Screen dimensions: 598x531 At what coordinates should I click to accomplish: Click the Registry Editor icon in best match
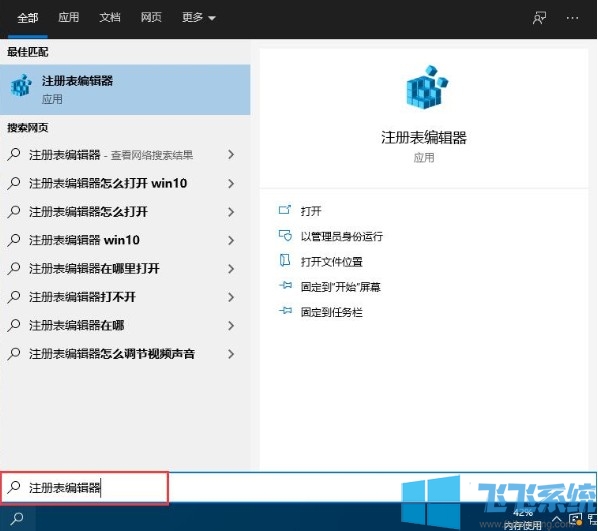coord(21,86)
